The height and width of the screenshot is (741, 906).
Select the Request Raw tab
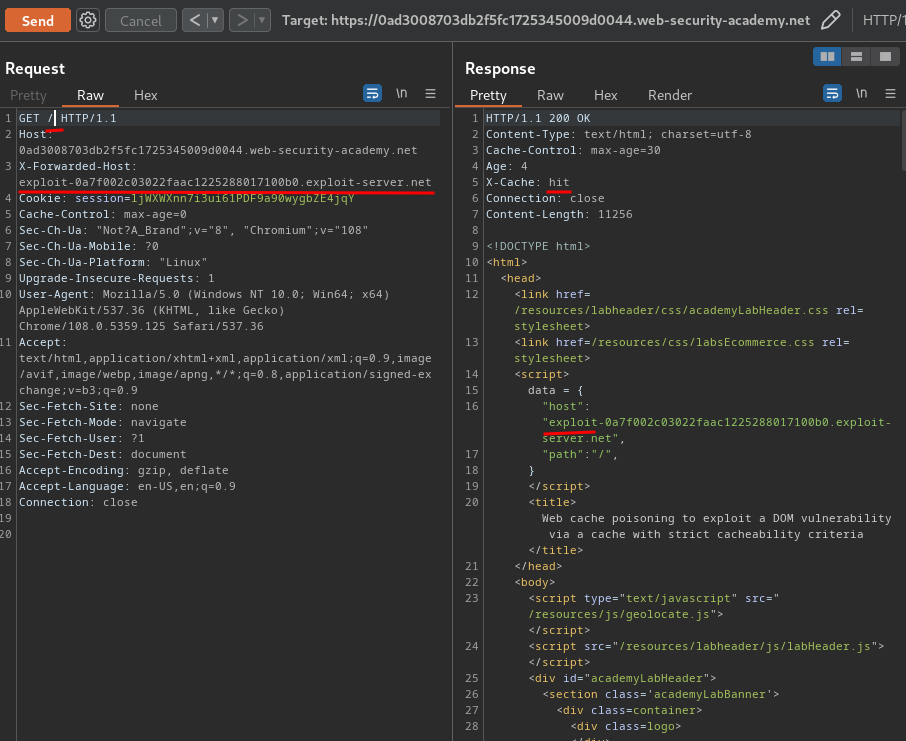click(x=90, y=95)
